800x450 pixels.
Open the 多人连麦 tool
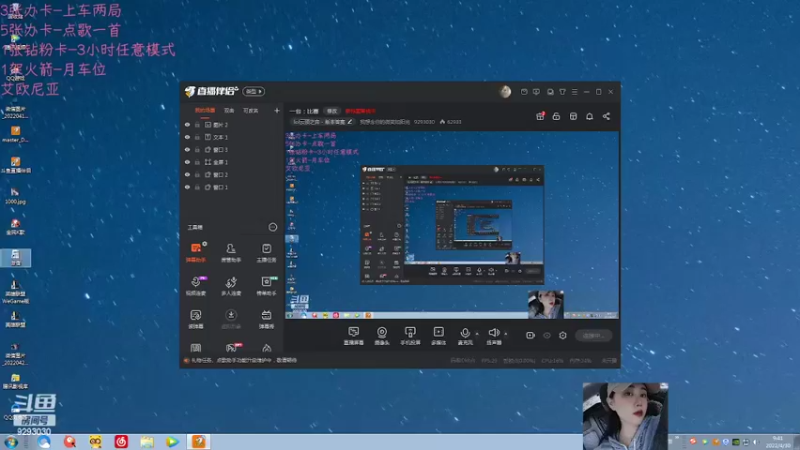[x=231, y=286]
